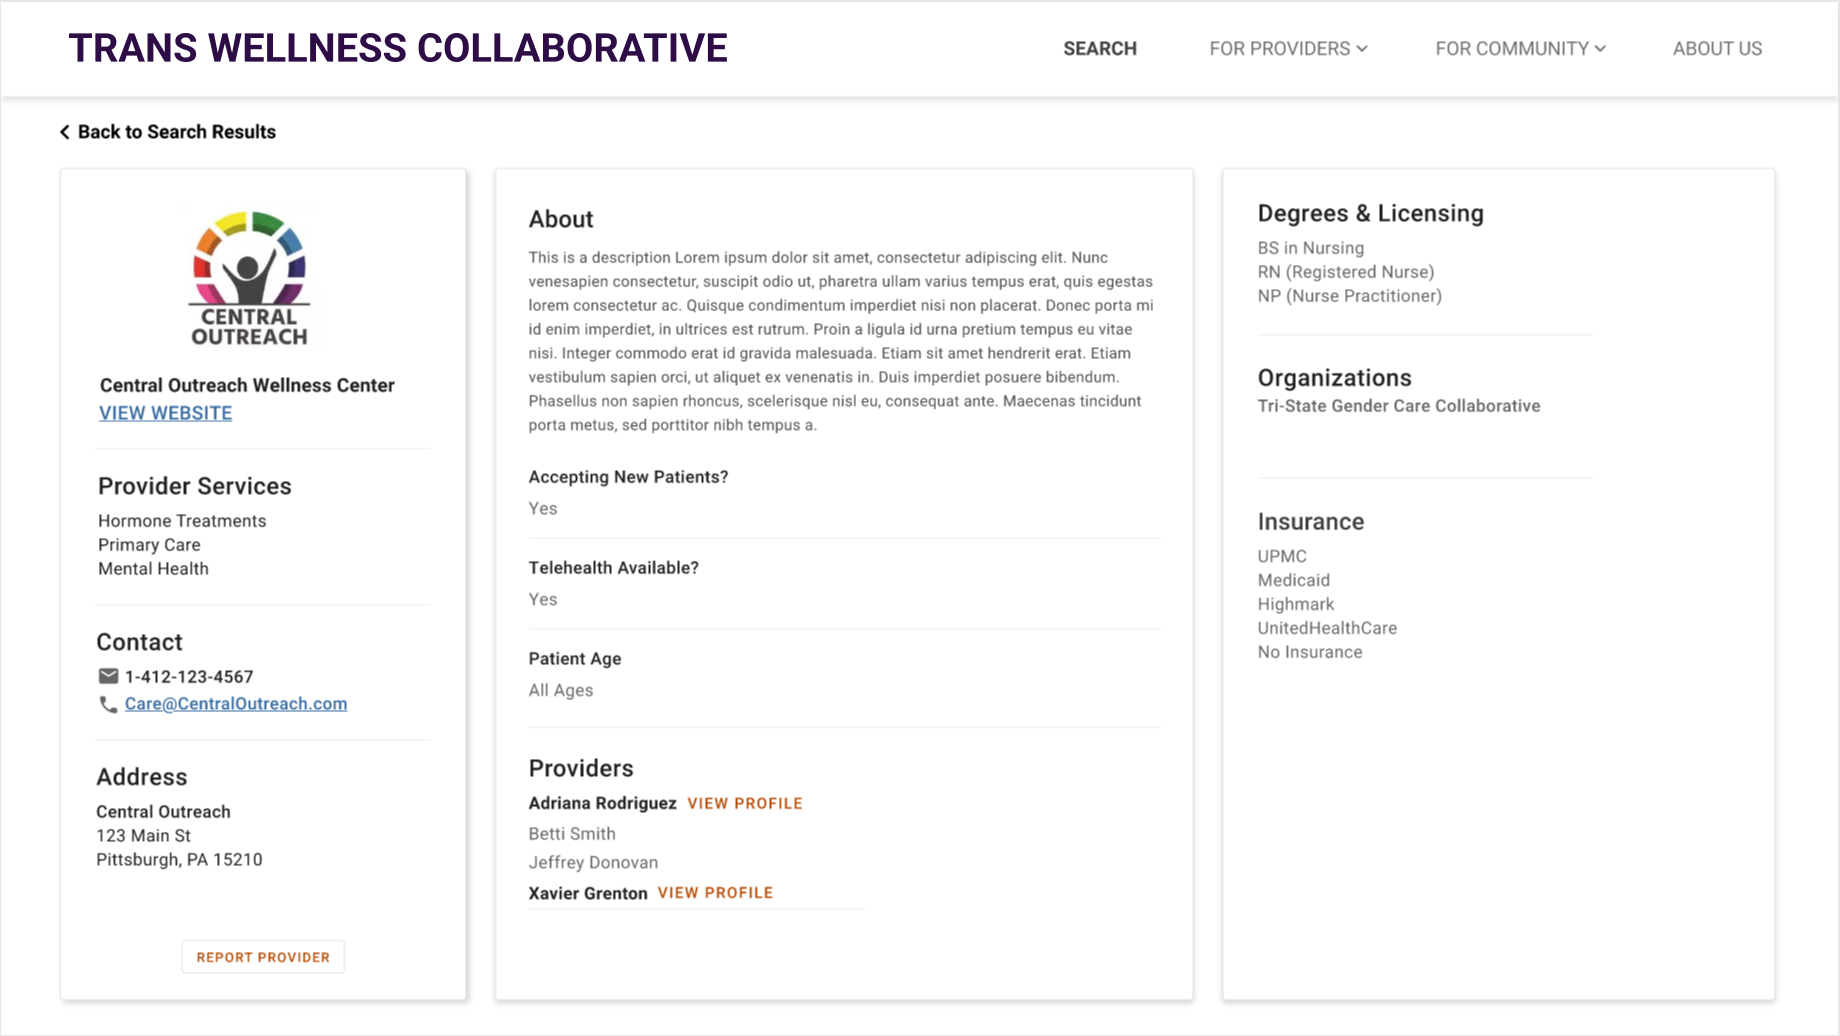Click the phone number 1-412-123-4567
This screenshot has width=1840, height=1036.
click(x=189, y=677)
